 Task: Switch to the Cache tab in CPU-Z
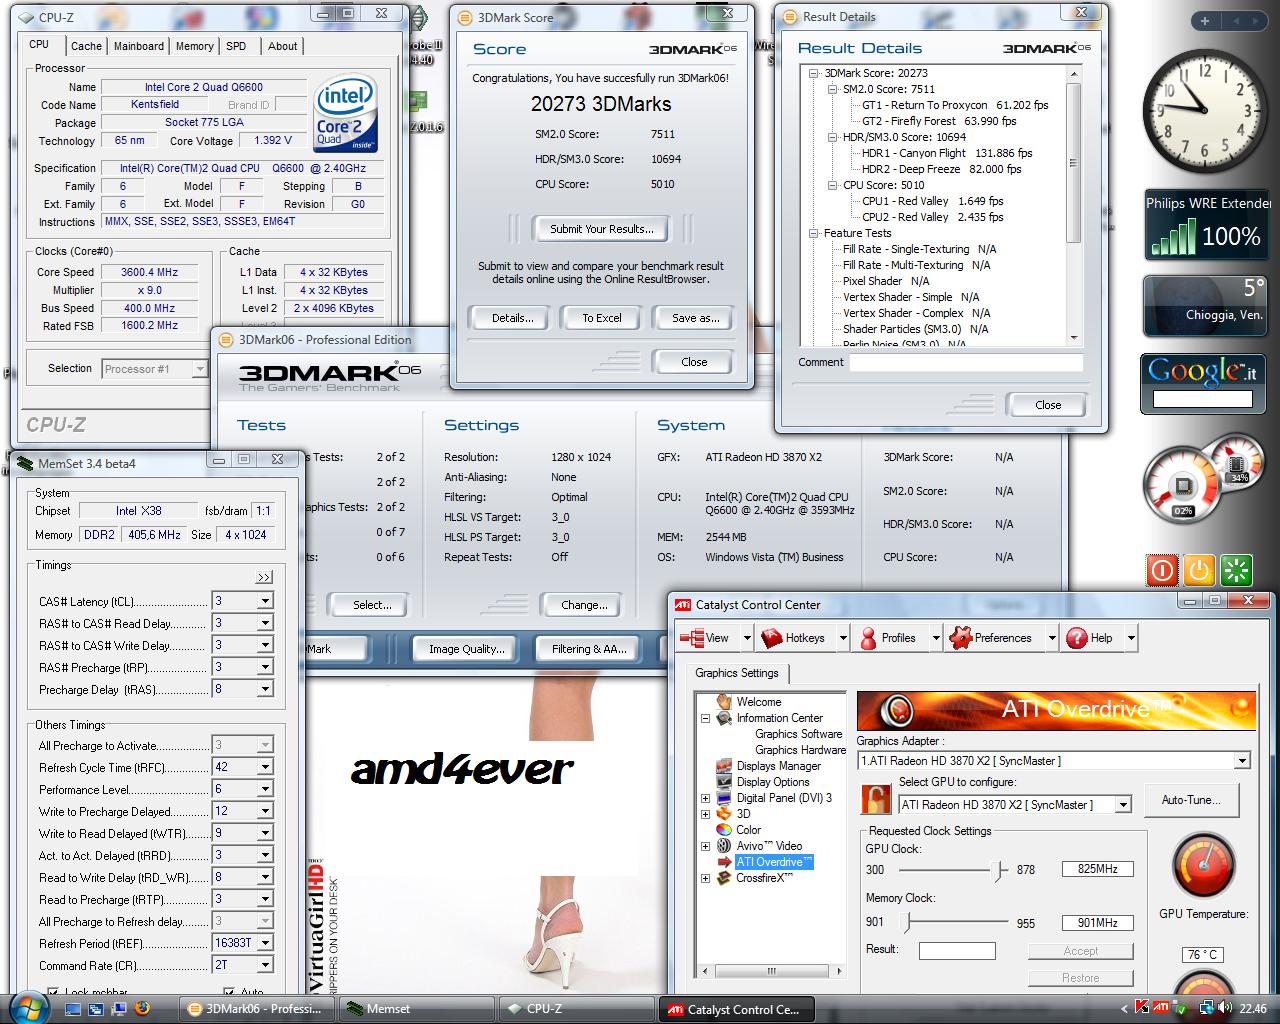click(x=86, y=46)
